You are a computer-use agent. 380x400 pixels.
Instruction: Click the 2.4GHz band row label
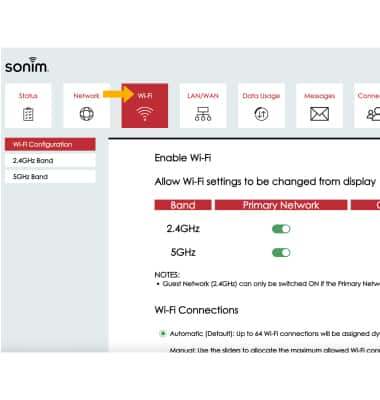pyautogui.click(x=183, y=229)
